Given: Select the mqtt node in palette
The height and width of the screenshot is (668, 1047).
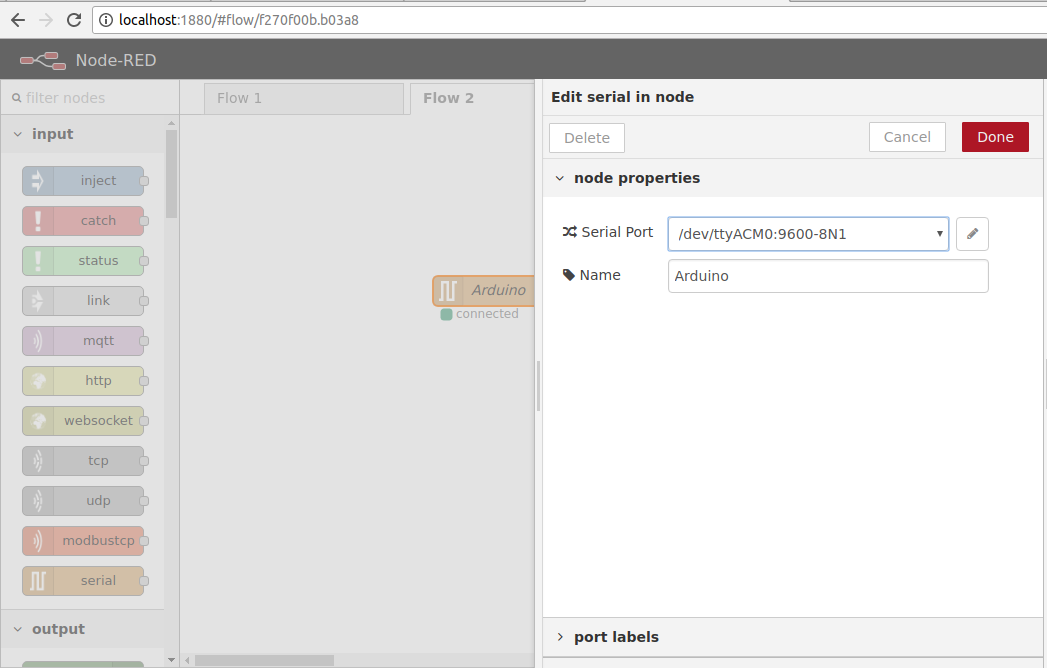Looking at the screenshot, I should click(83, 341).
